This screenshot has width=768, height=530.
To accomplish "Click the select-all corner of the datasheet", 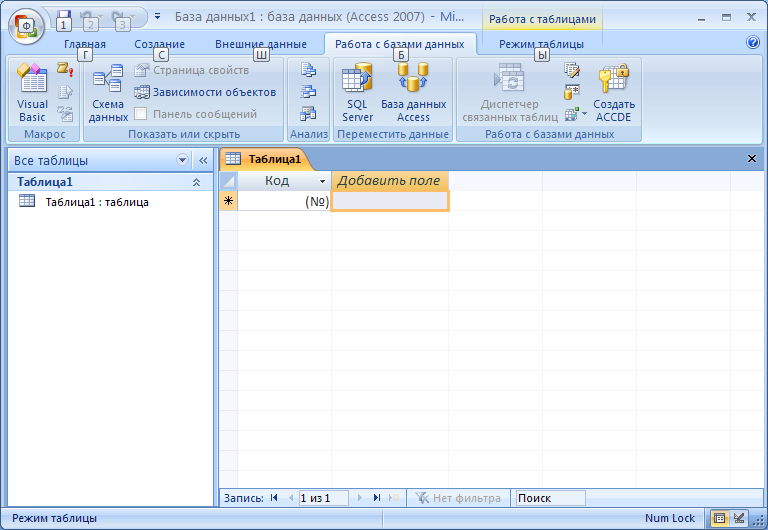I will coord(228,181).
